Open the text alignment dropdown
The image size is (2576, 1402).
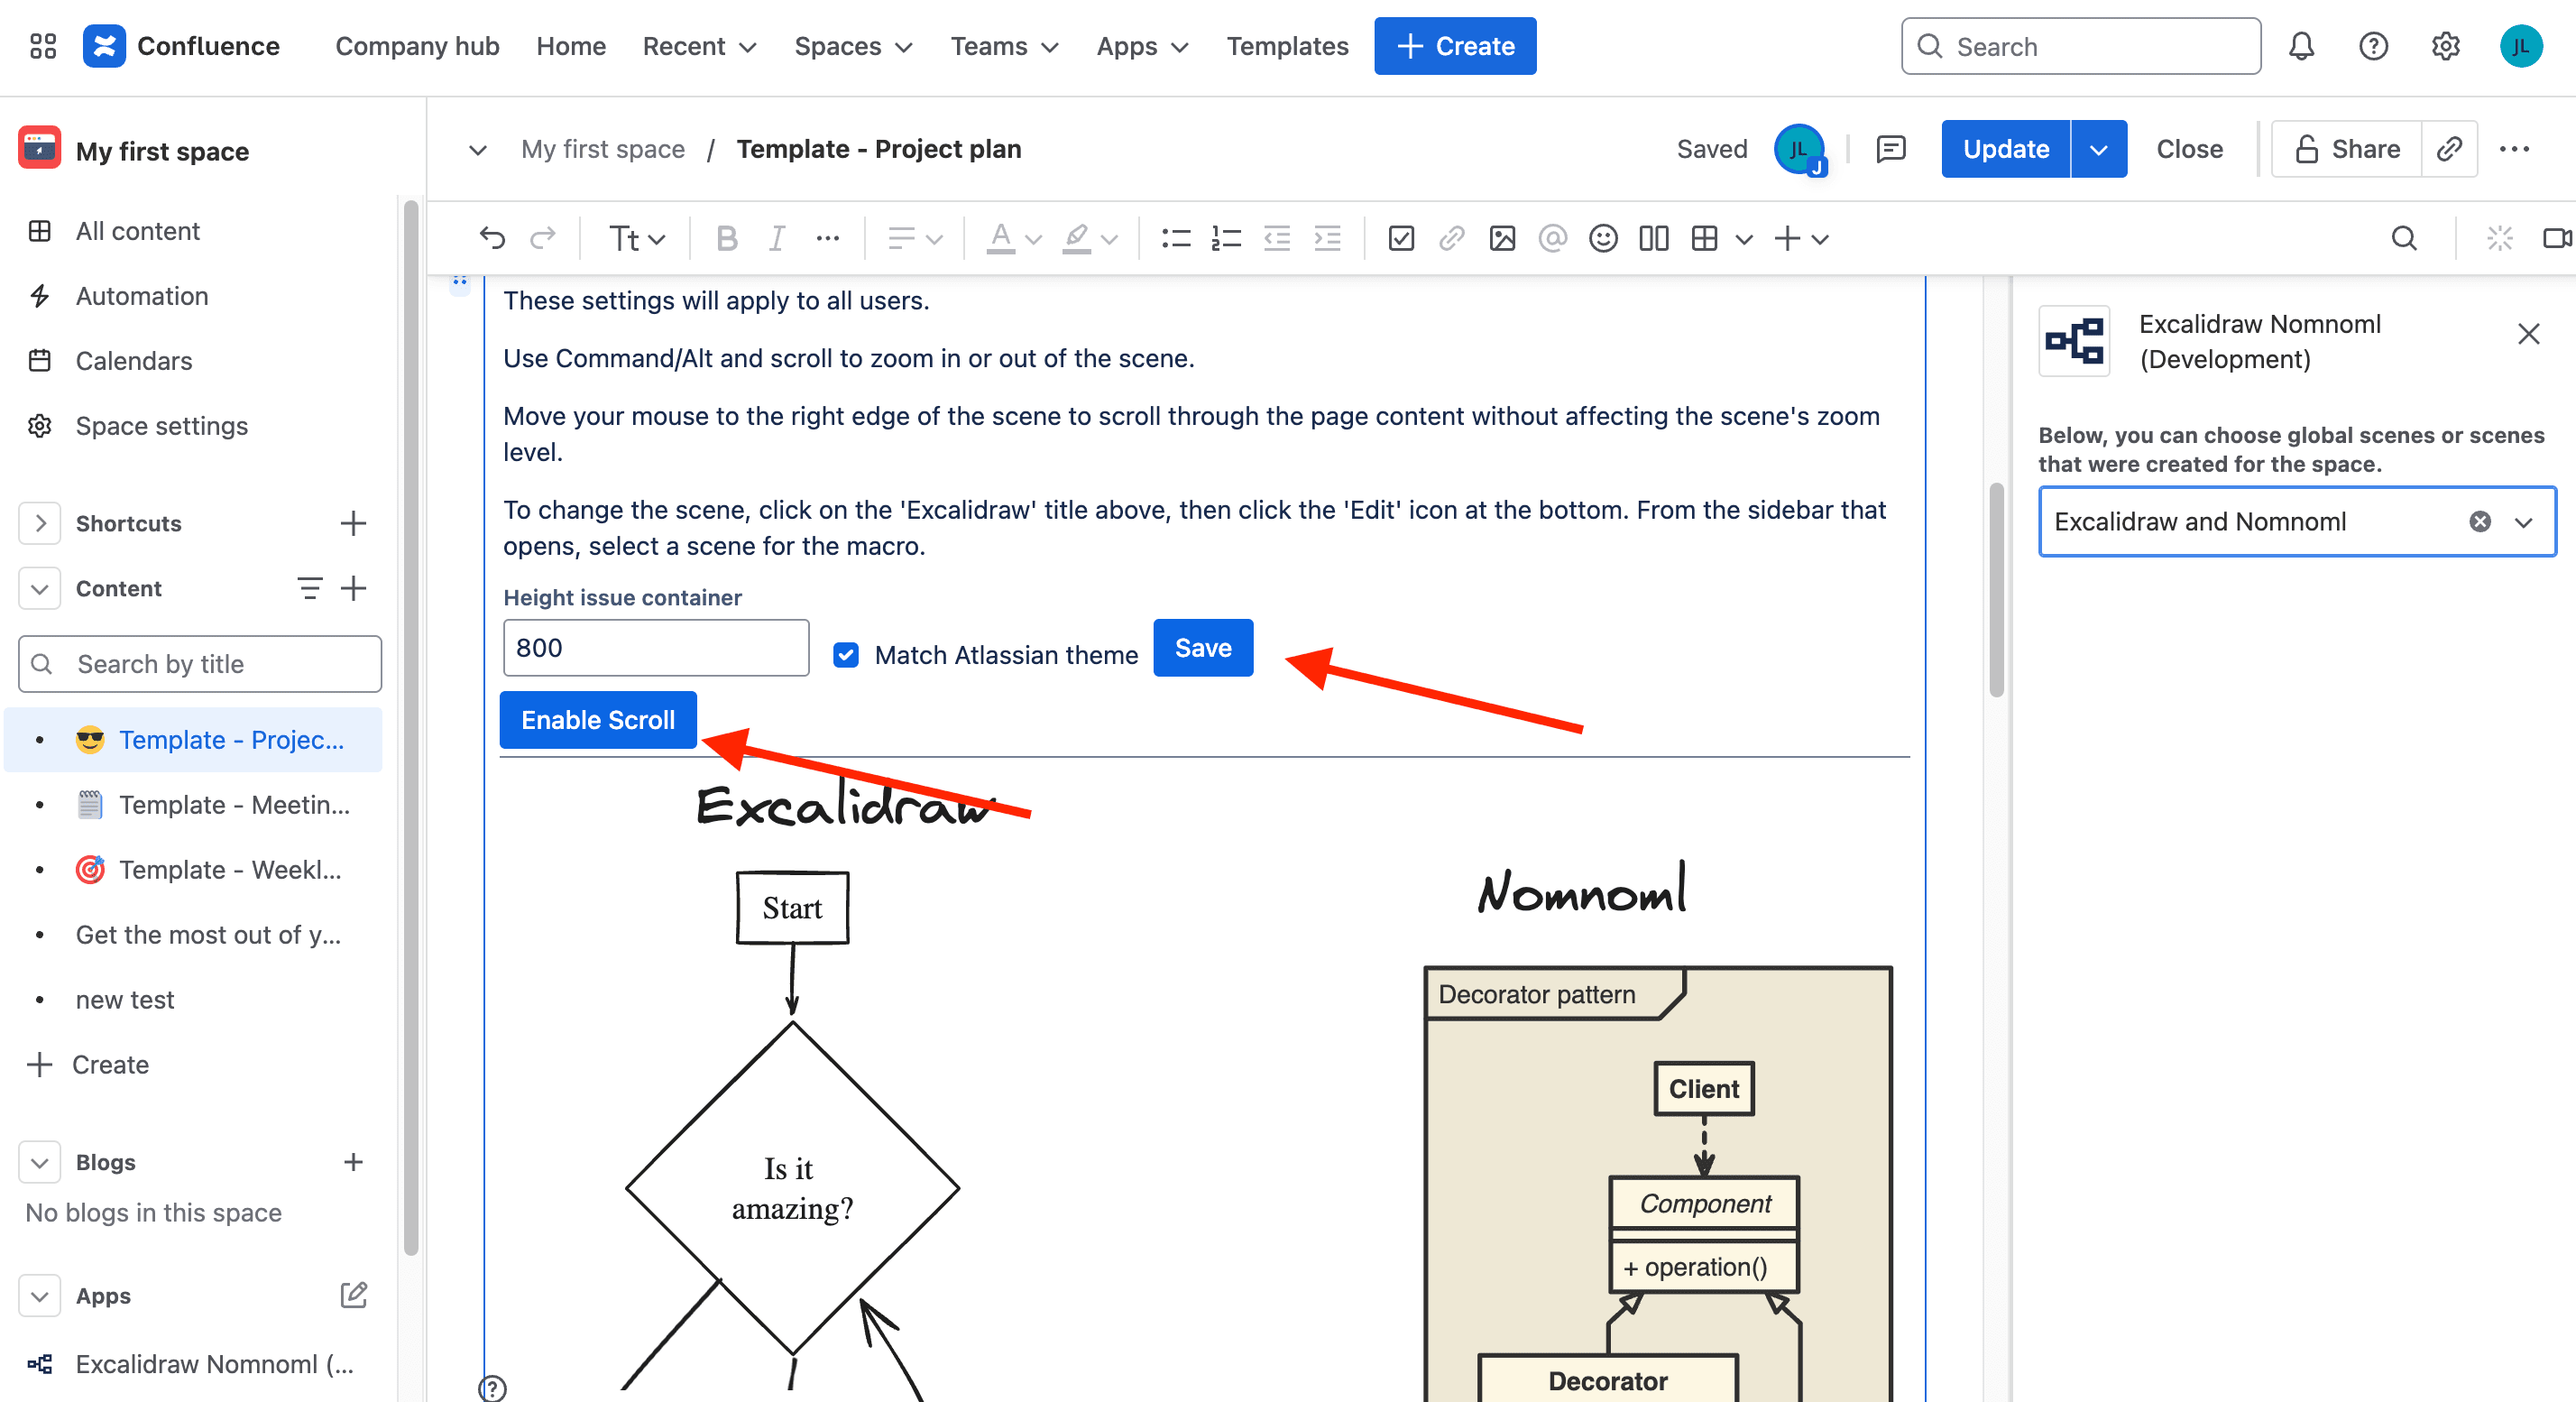point(914,238)
